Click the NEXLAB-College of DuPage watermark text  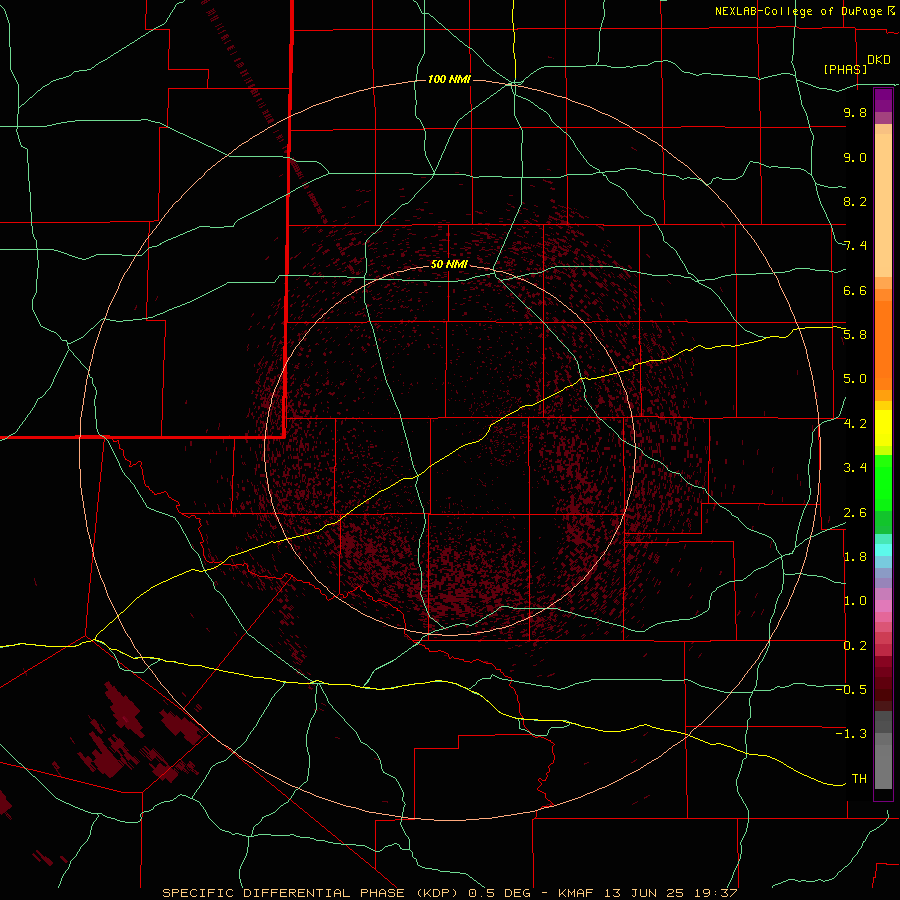798,11
